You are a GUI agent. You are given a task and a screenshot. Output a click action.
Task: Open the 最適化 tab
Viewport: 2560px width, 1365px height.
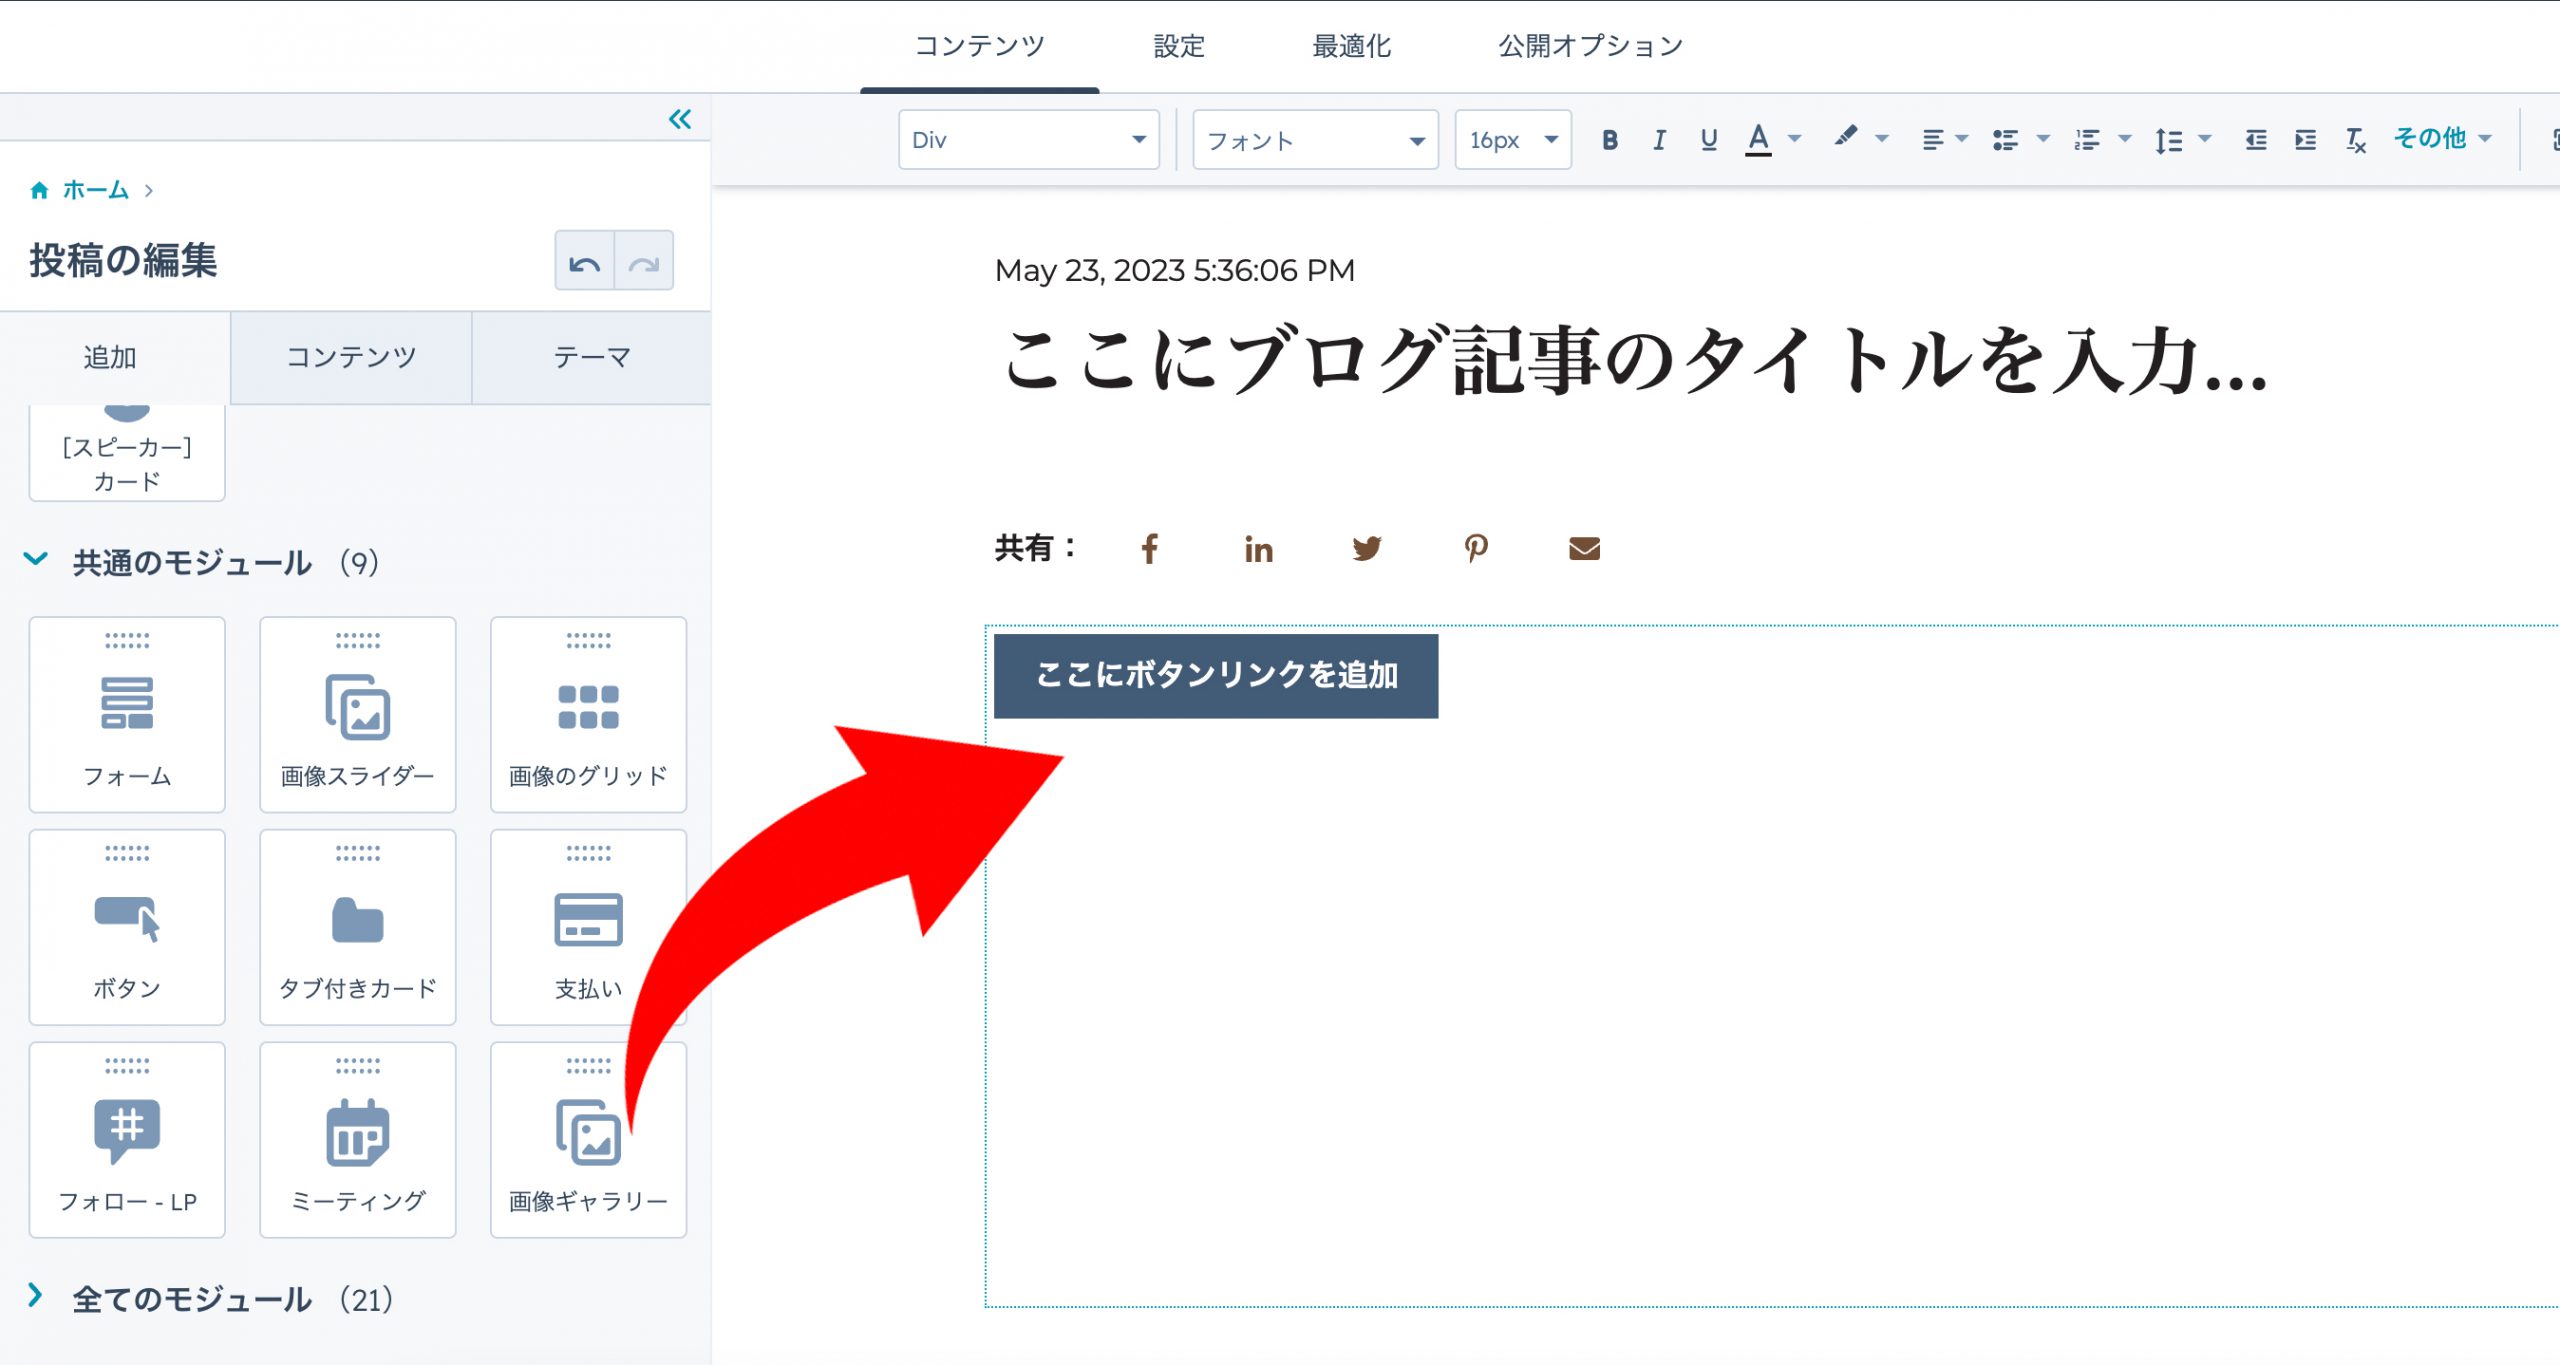(x=1351, y=46)
